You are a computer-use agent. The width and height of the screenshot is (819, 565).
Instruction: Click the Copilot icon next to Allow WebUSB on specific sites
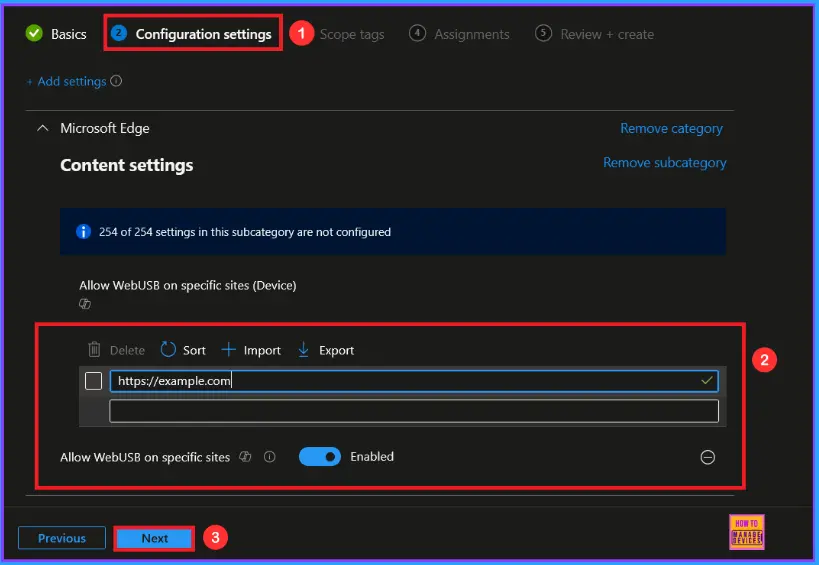pyautogui.click(x=245, y=457)
